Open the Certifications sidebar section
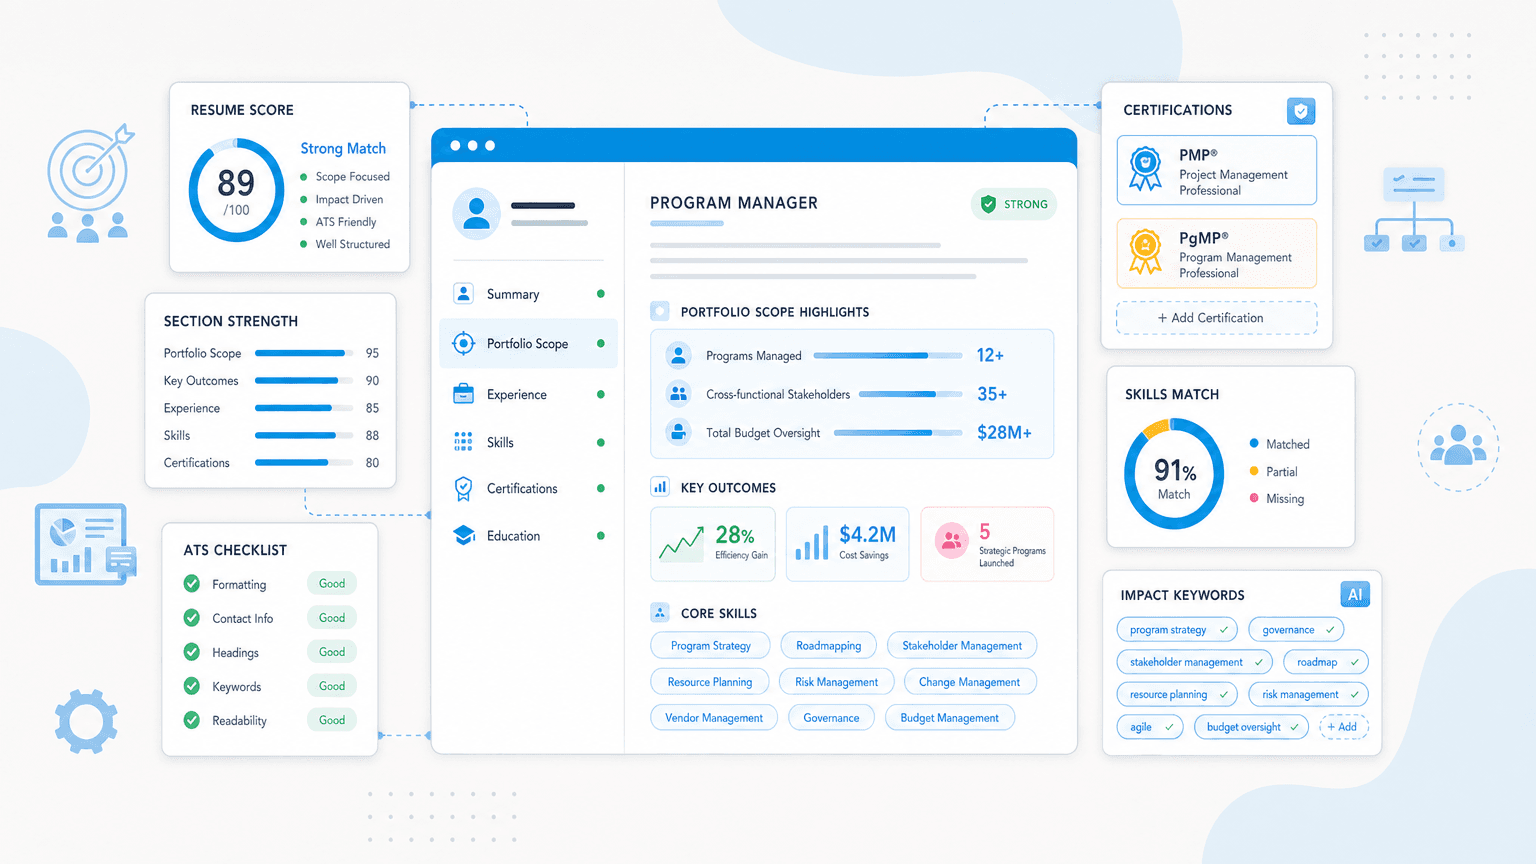 coord(528,488)
